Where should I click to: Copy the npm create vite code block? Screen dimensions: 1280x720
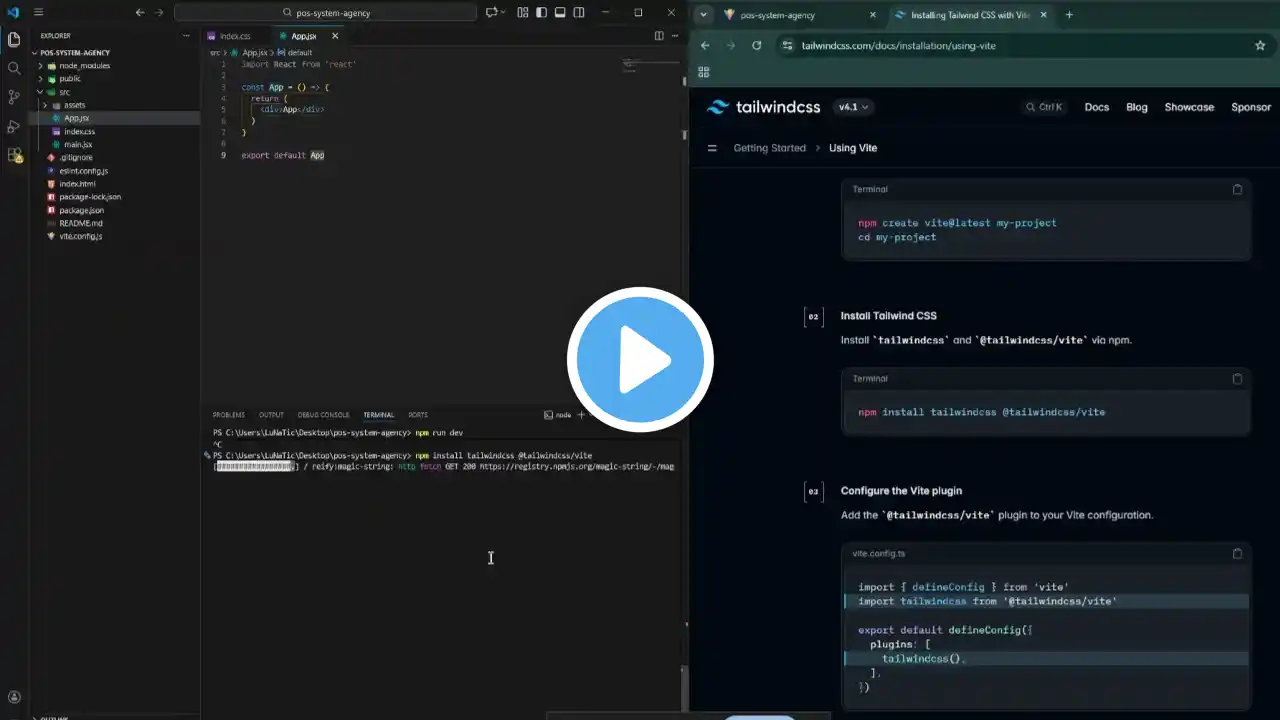1237,189
